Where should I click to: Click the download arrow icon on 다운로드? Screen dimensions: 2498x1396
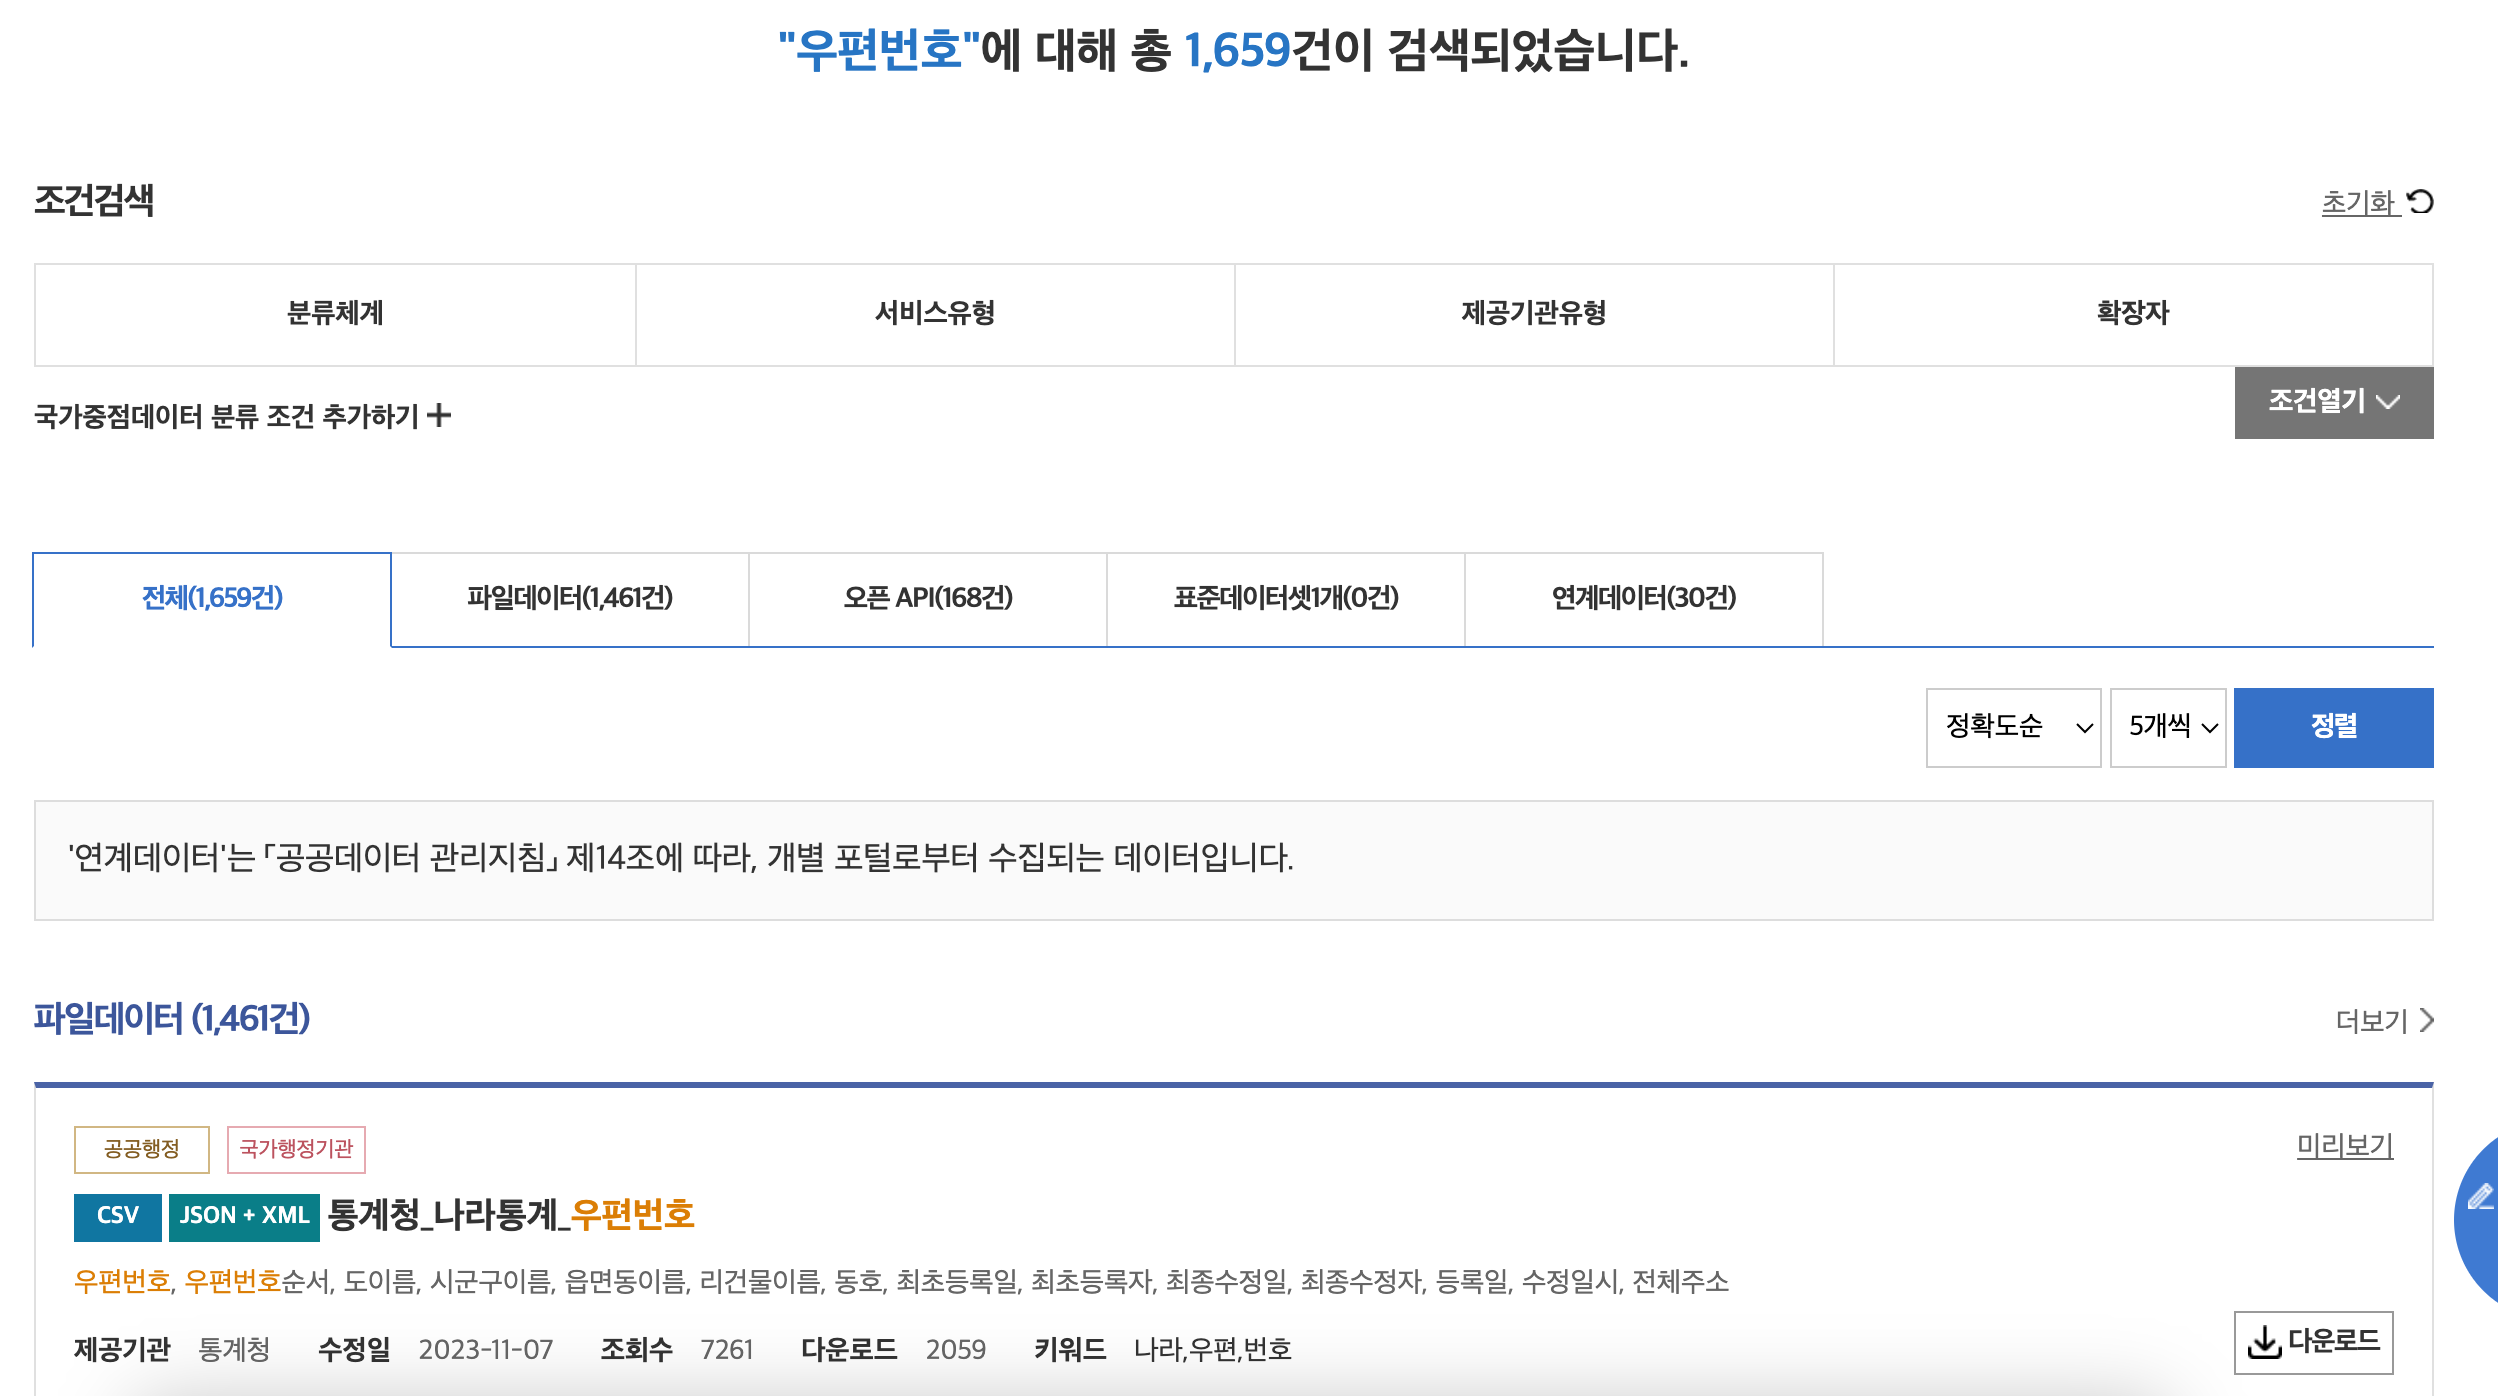(x=2263, y=1342)
